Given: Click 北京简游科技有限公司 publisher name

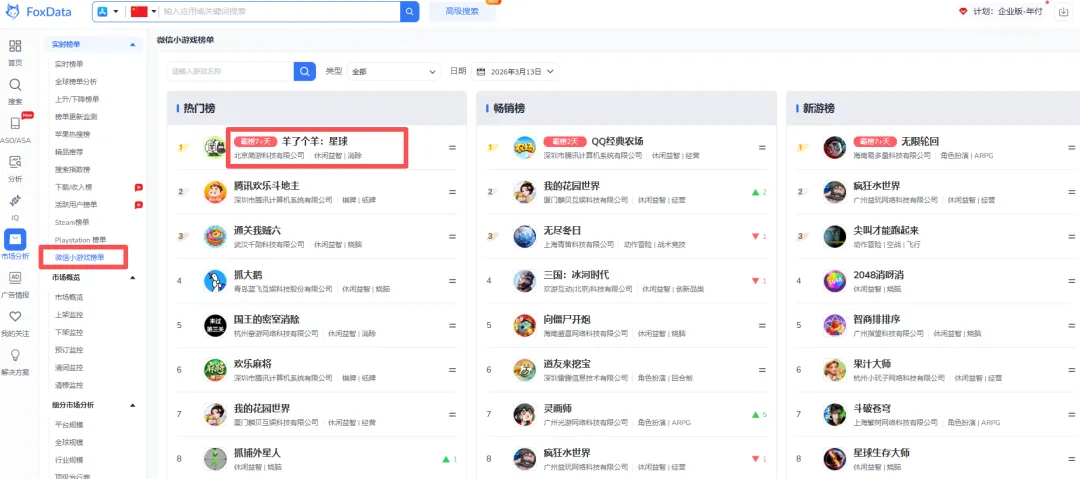Looking at the screenshot, I should 269,156.
